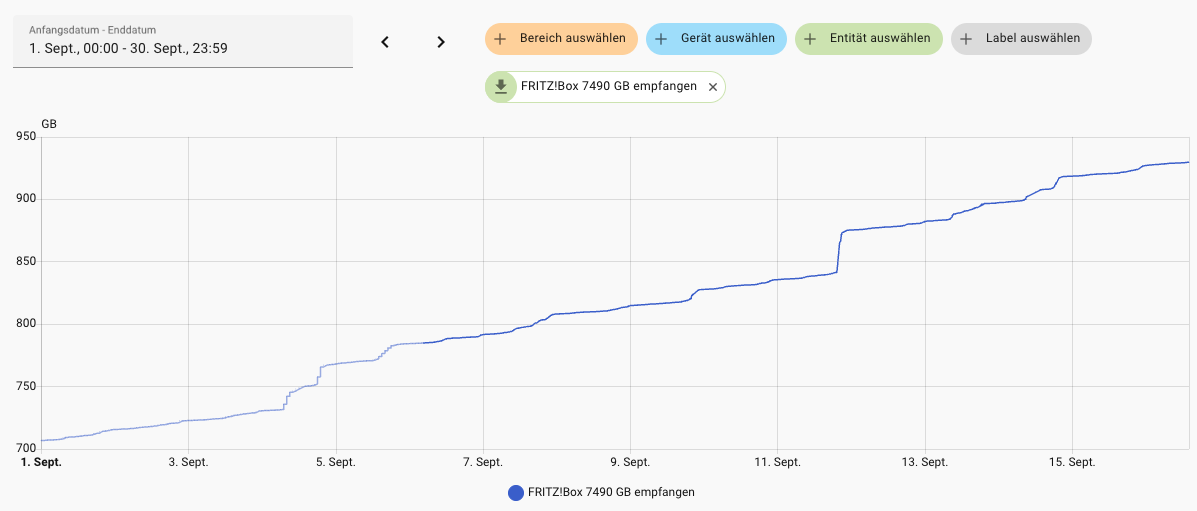Click the plus icon on Label auswählen
Screen dimensions: 1197x511
(x=966, y=39)
